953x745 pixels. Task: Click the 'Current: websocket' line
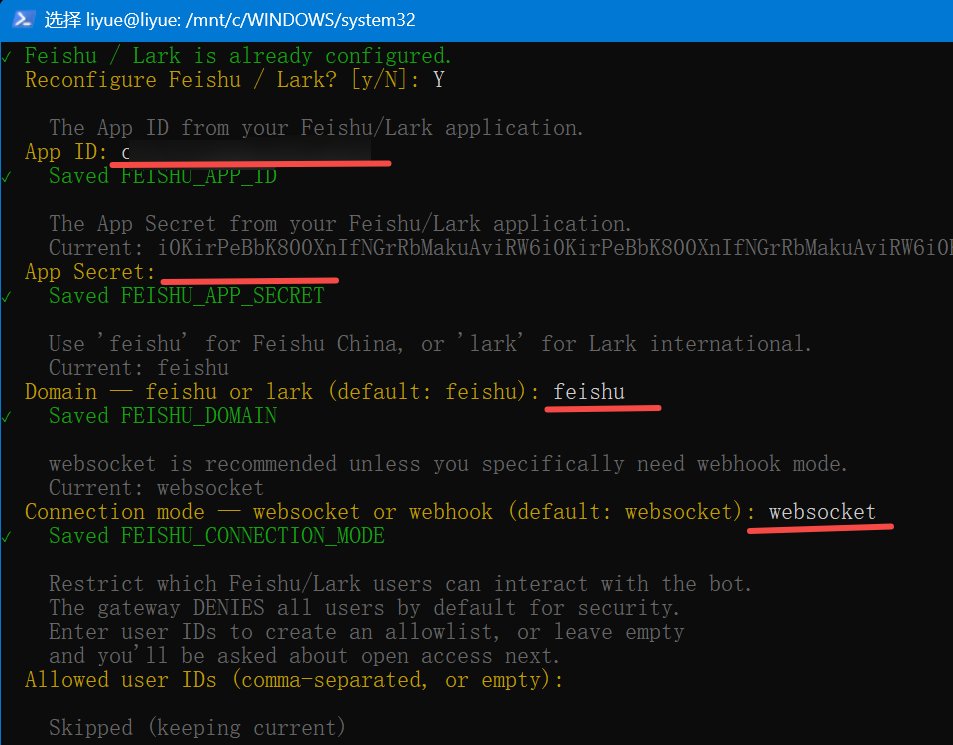[x=156, y=488]
